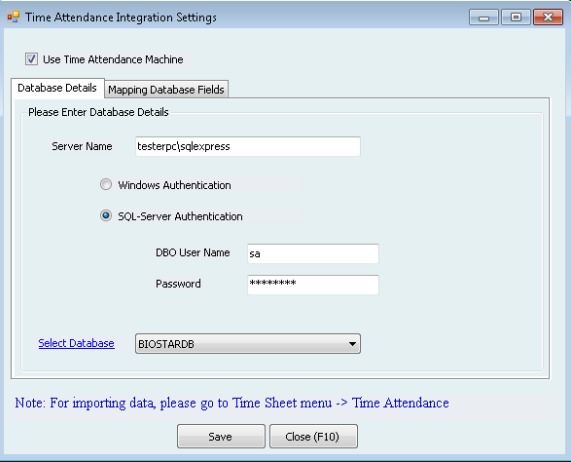Click the dropdown arrow beside BIOSTARDB

pos(352,344)
